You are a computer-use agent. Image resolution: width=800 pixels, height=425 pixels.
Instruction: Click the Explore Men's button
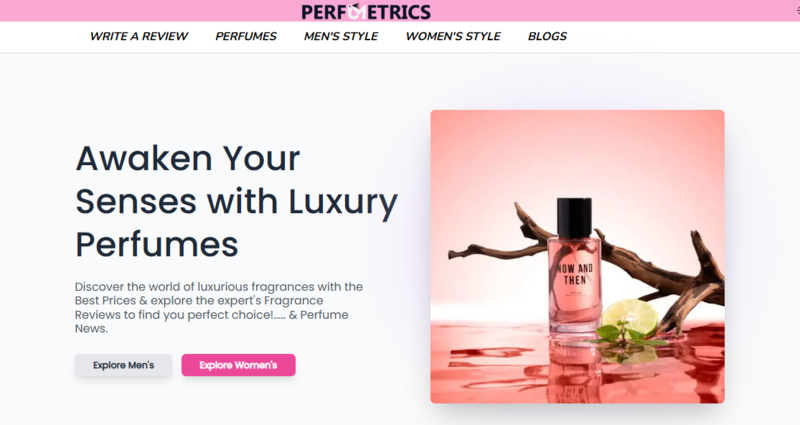tap(123, 365)
